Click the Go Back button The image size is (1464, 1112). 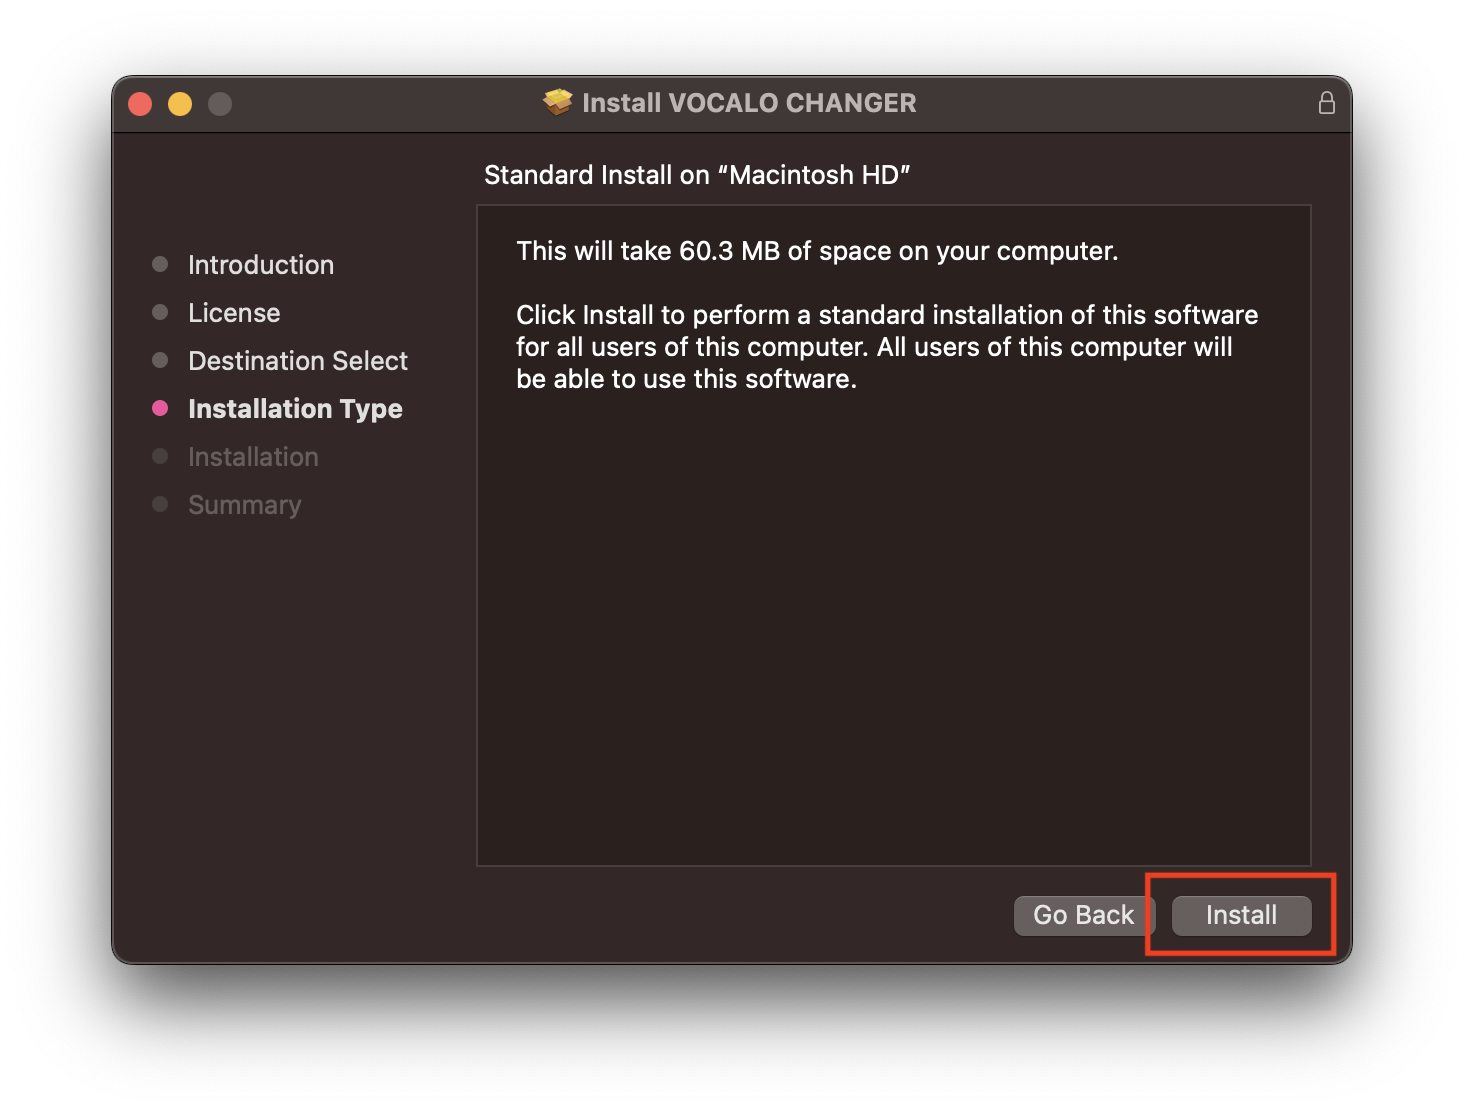point(1084,915)
